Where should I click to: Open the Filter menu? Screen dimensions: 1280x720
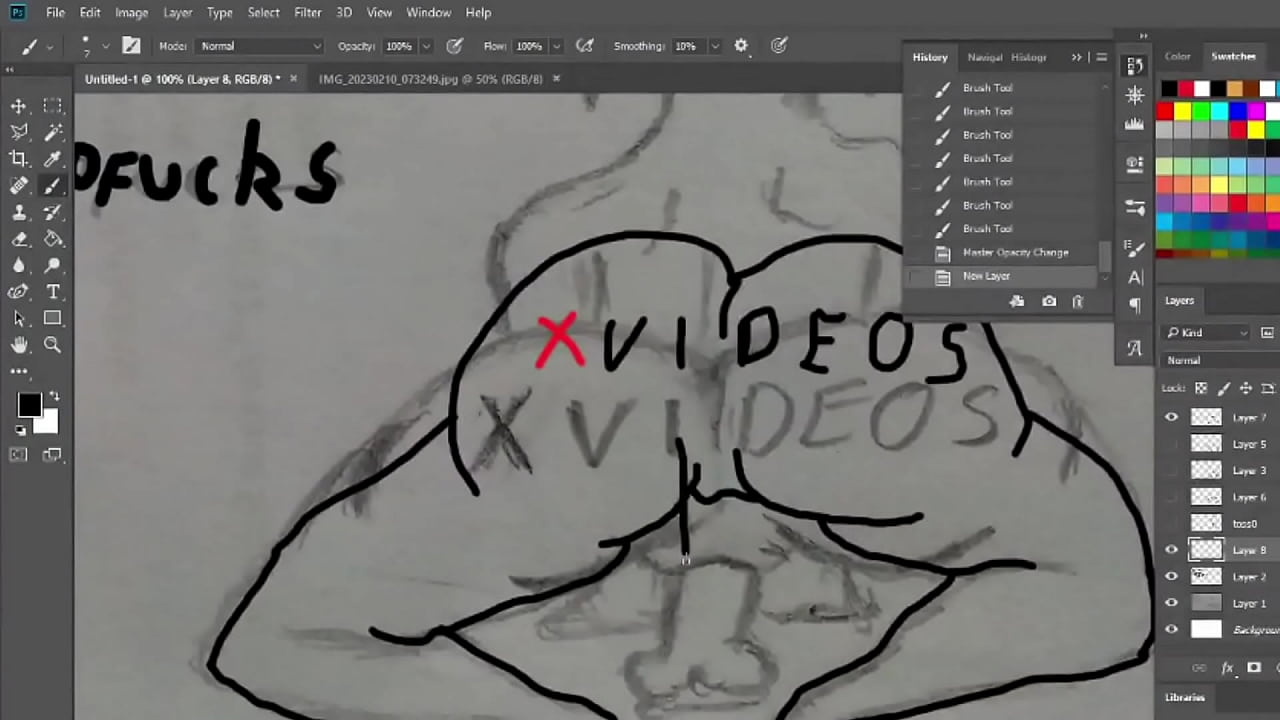coord(307,12)
